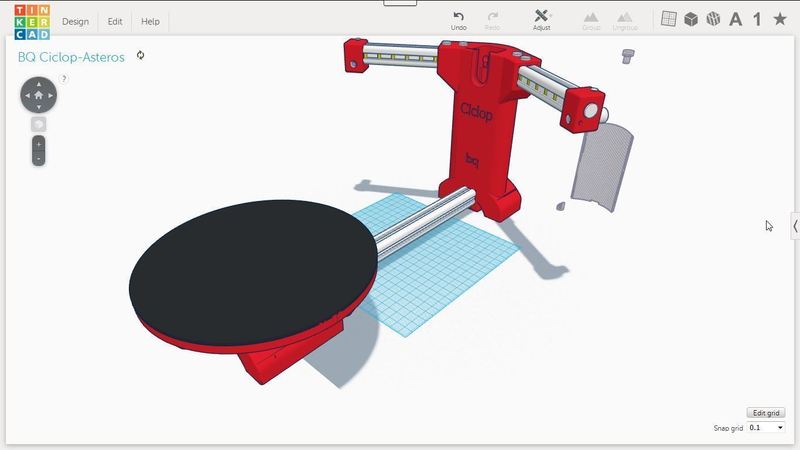
Task: Select the workplane grid icon
Action: point(668,19)
